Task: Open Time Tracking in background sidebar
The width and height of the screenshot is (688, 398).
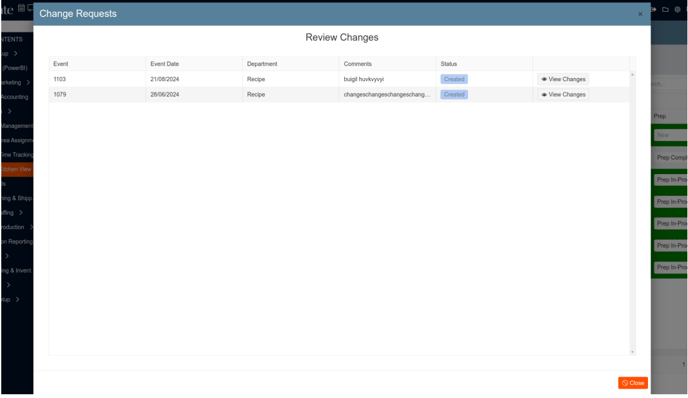Action: 17,155
